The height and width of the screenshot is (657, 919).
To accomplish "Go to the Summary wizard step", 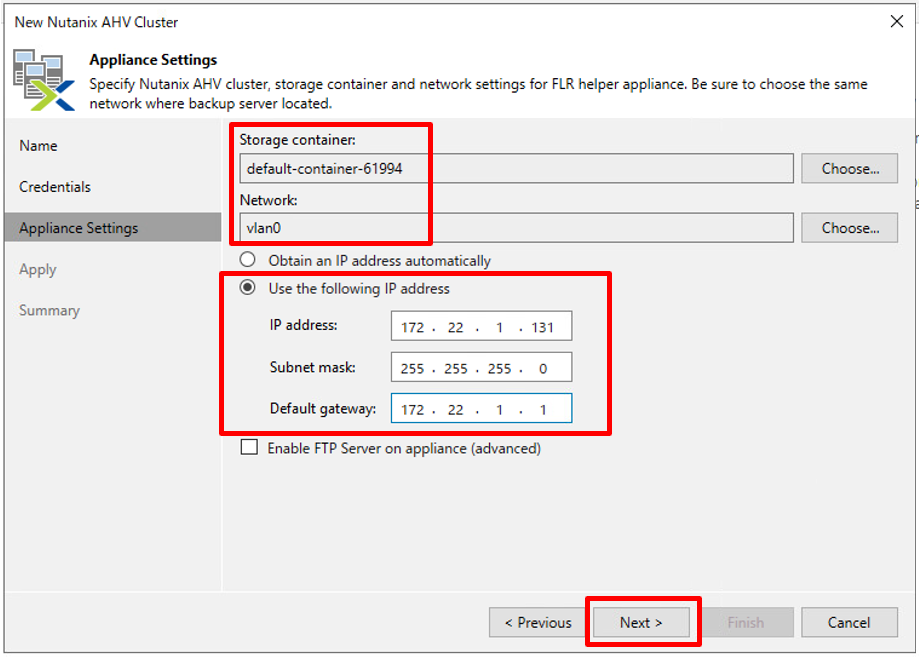I will point(49,311).
